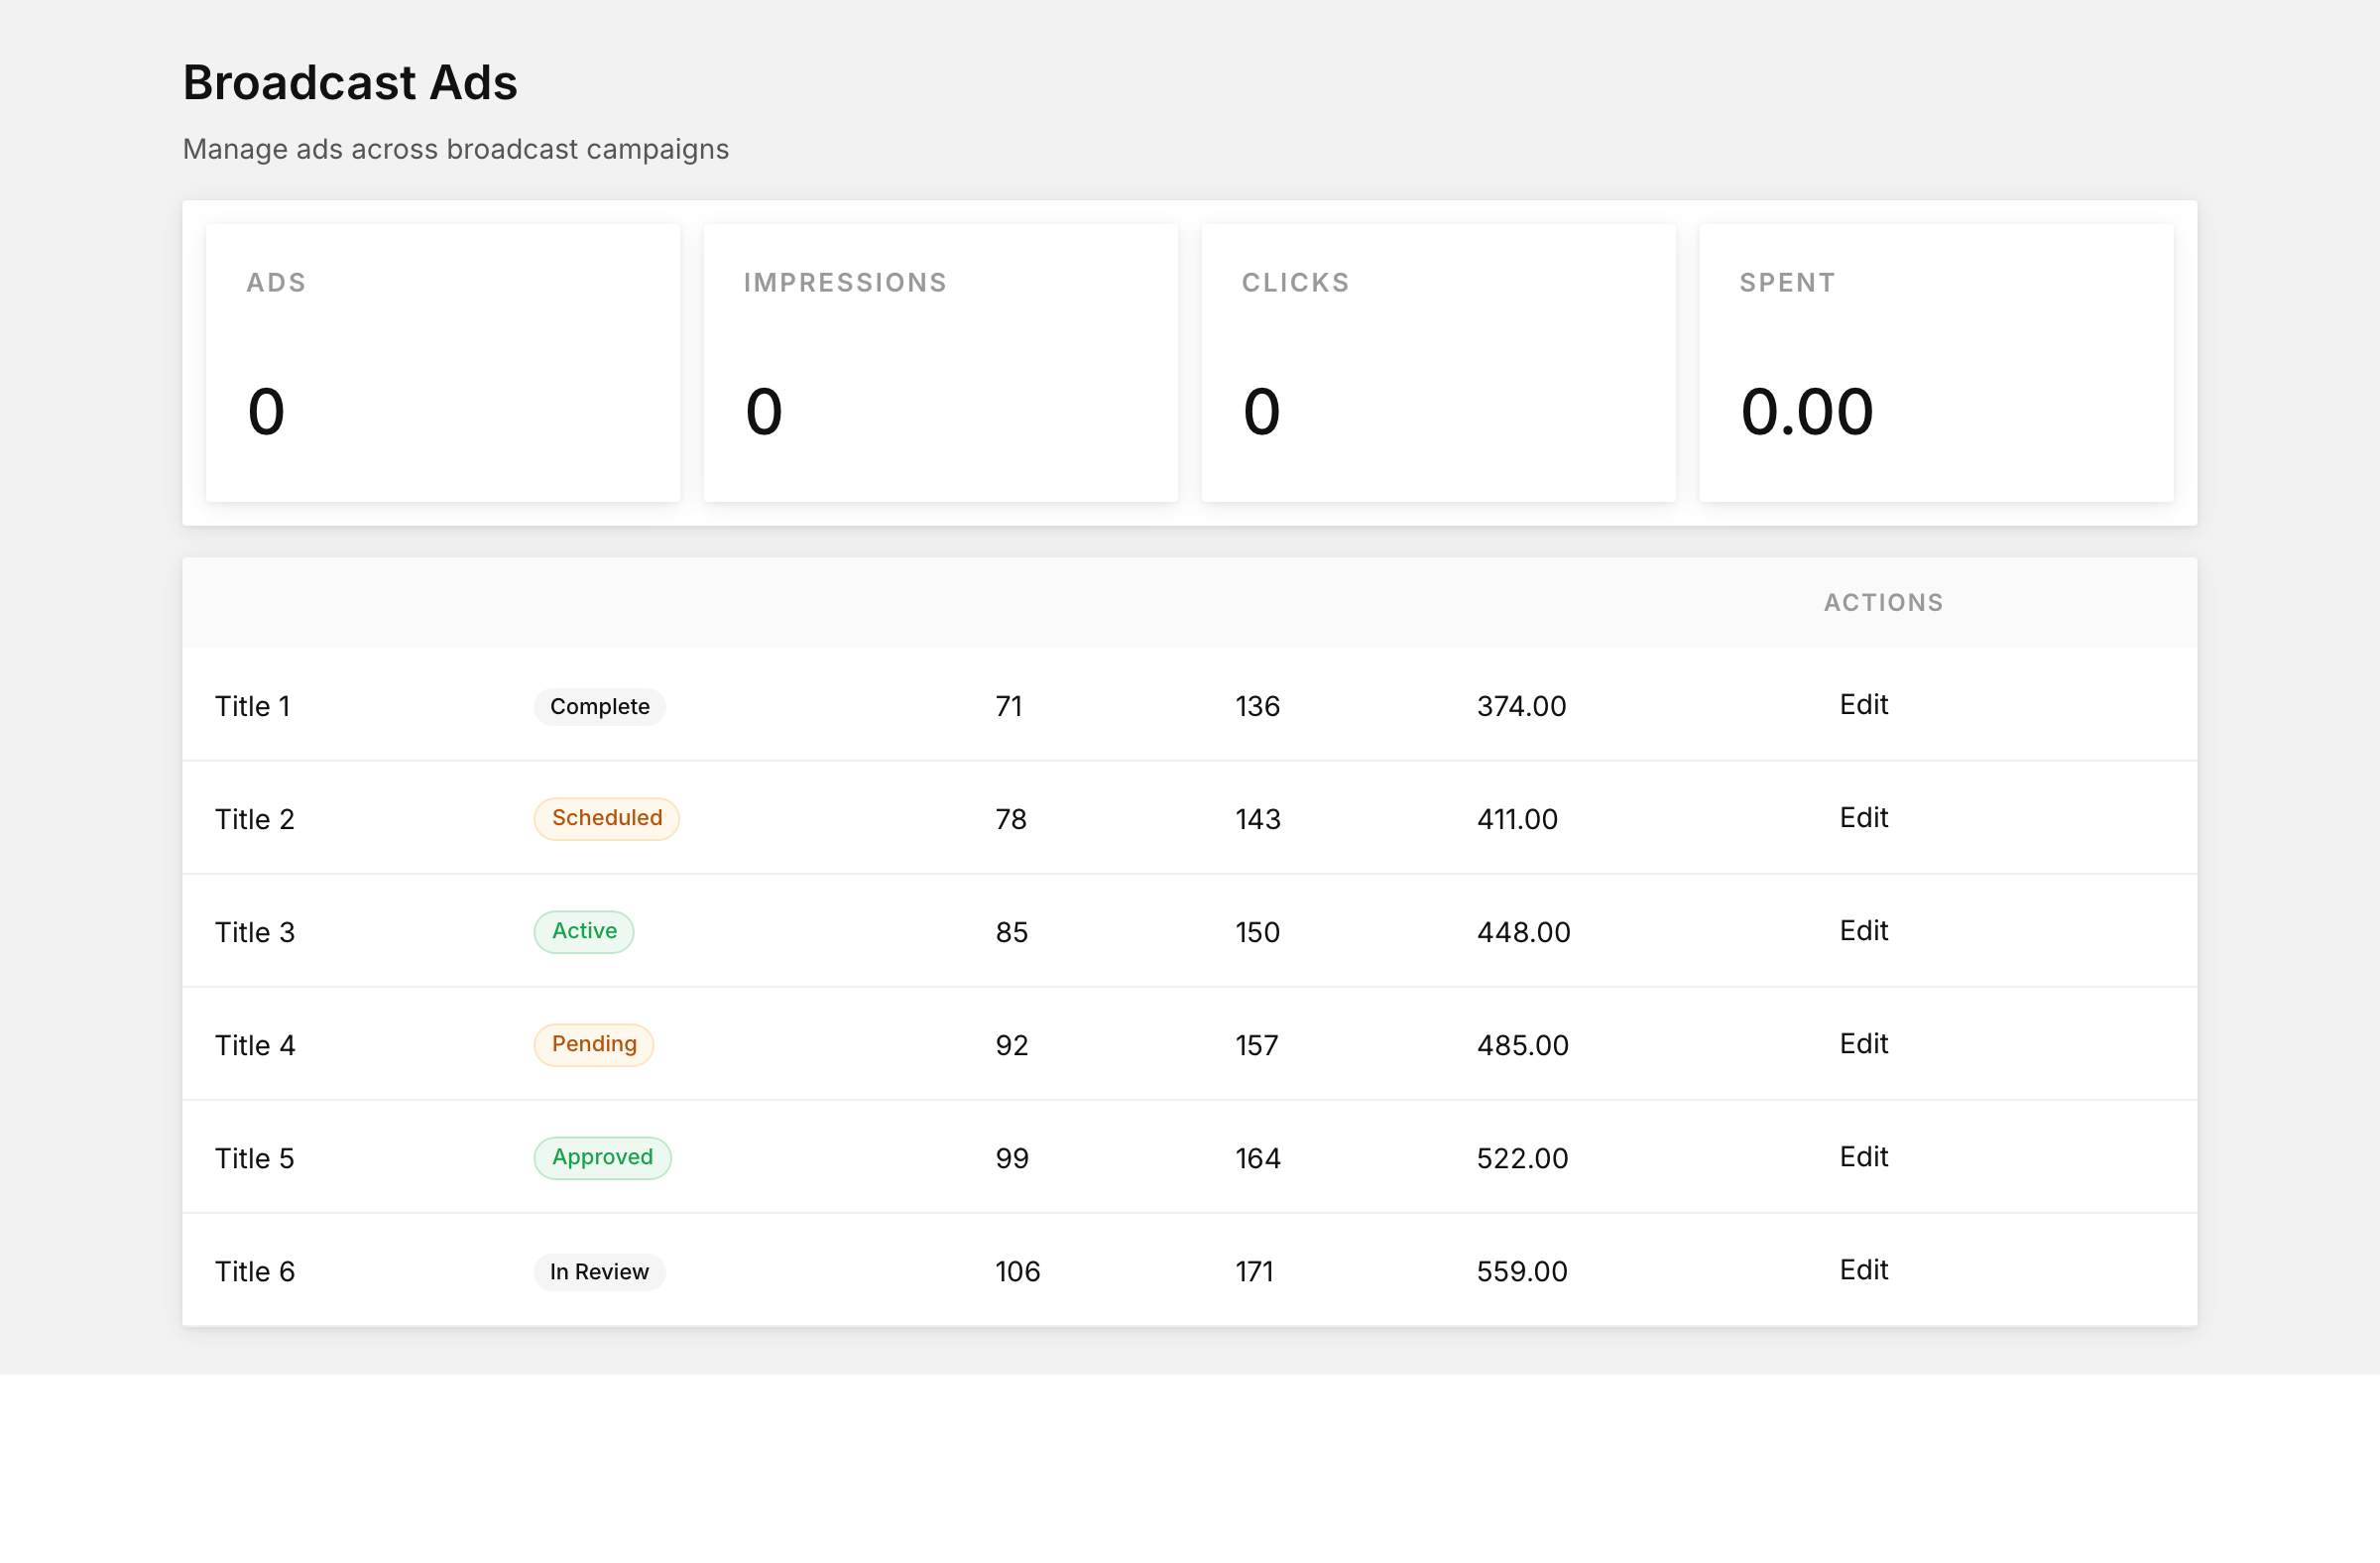Click the ACTIONS column header
2380x1563 pixels.
(1883, 602)
